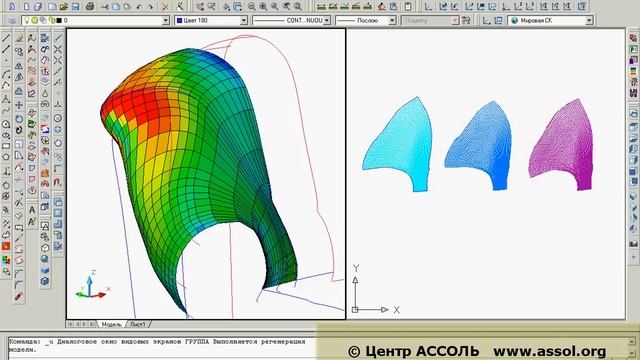This screenshot has height=360, width=640.
Task: Select the Sphere solid tool
Action: [45, 259]
